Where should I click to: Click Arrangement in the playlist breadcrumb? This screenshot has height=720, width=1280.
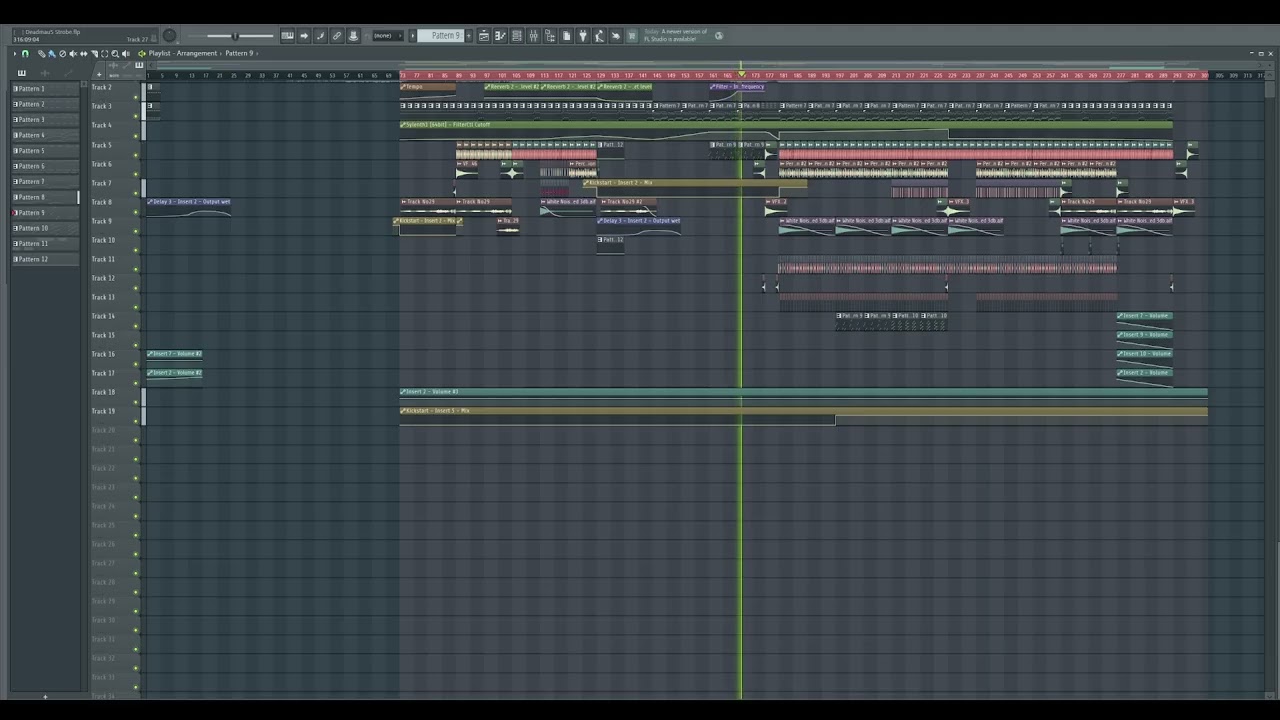(197, 53)
